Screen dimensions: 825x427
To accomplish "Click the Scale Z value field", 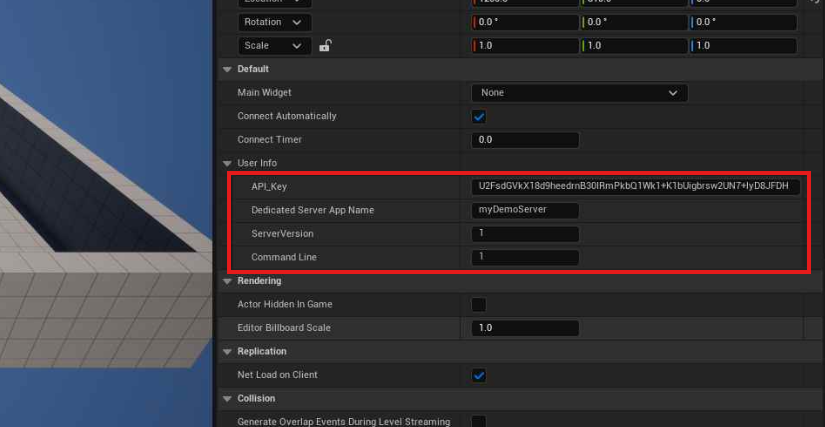I will tap(743, 46).
